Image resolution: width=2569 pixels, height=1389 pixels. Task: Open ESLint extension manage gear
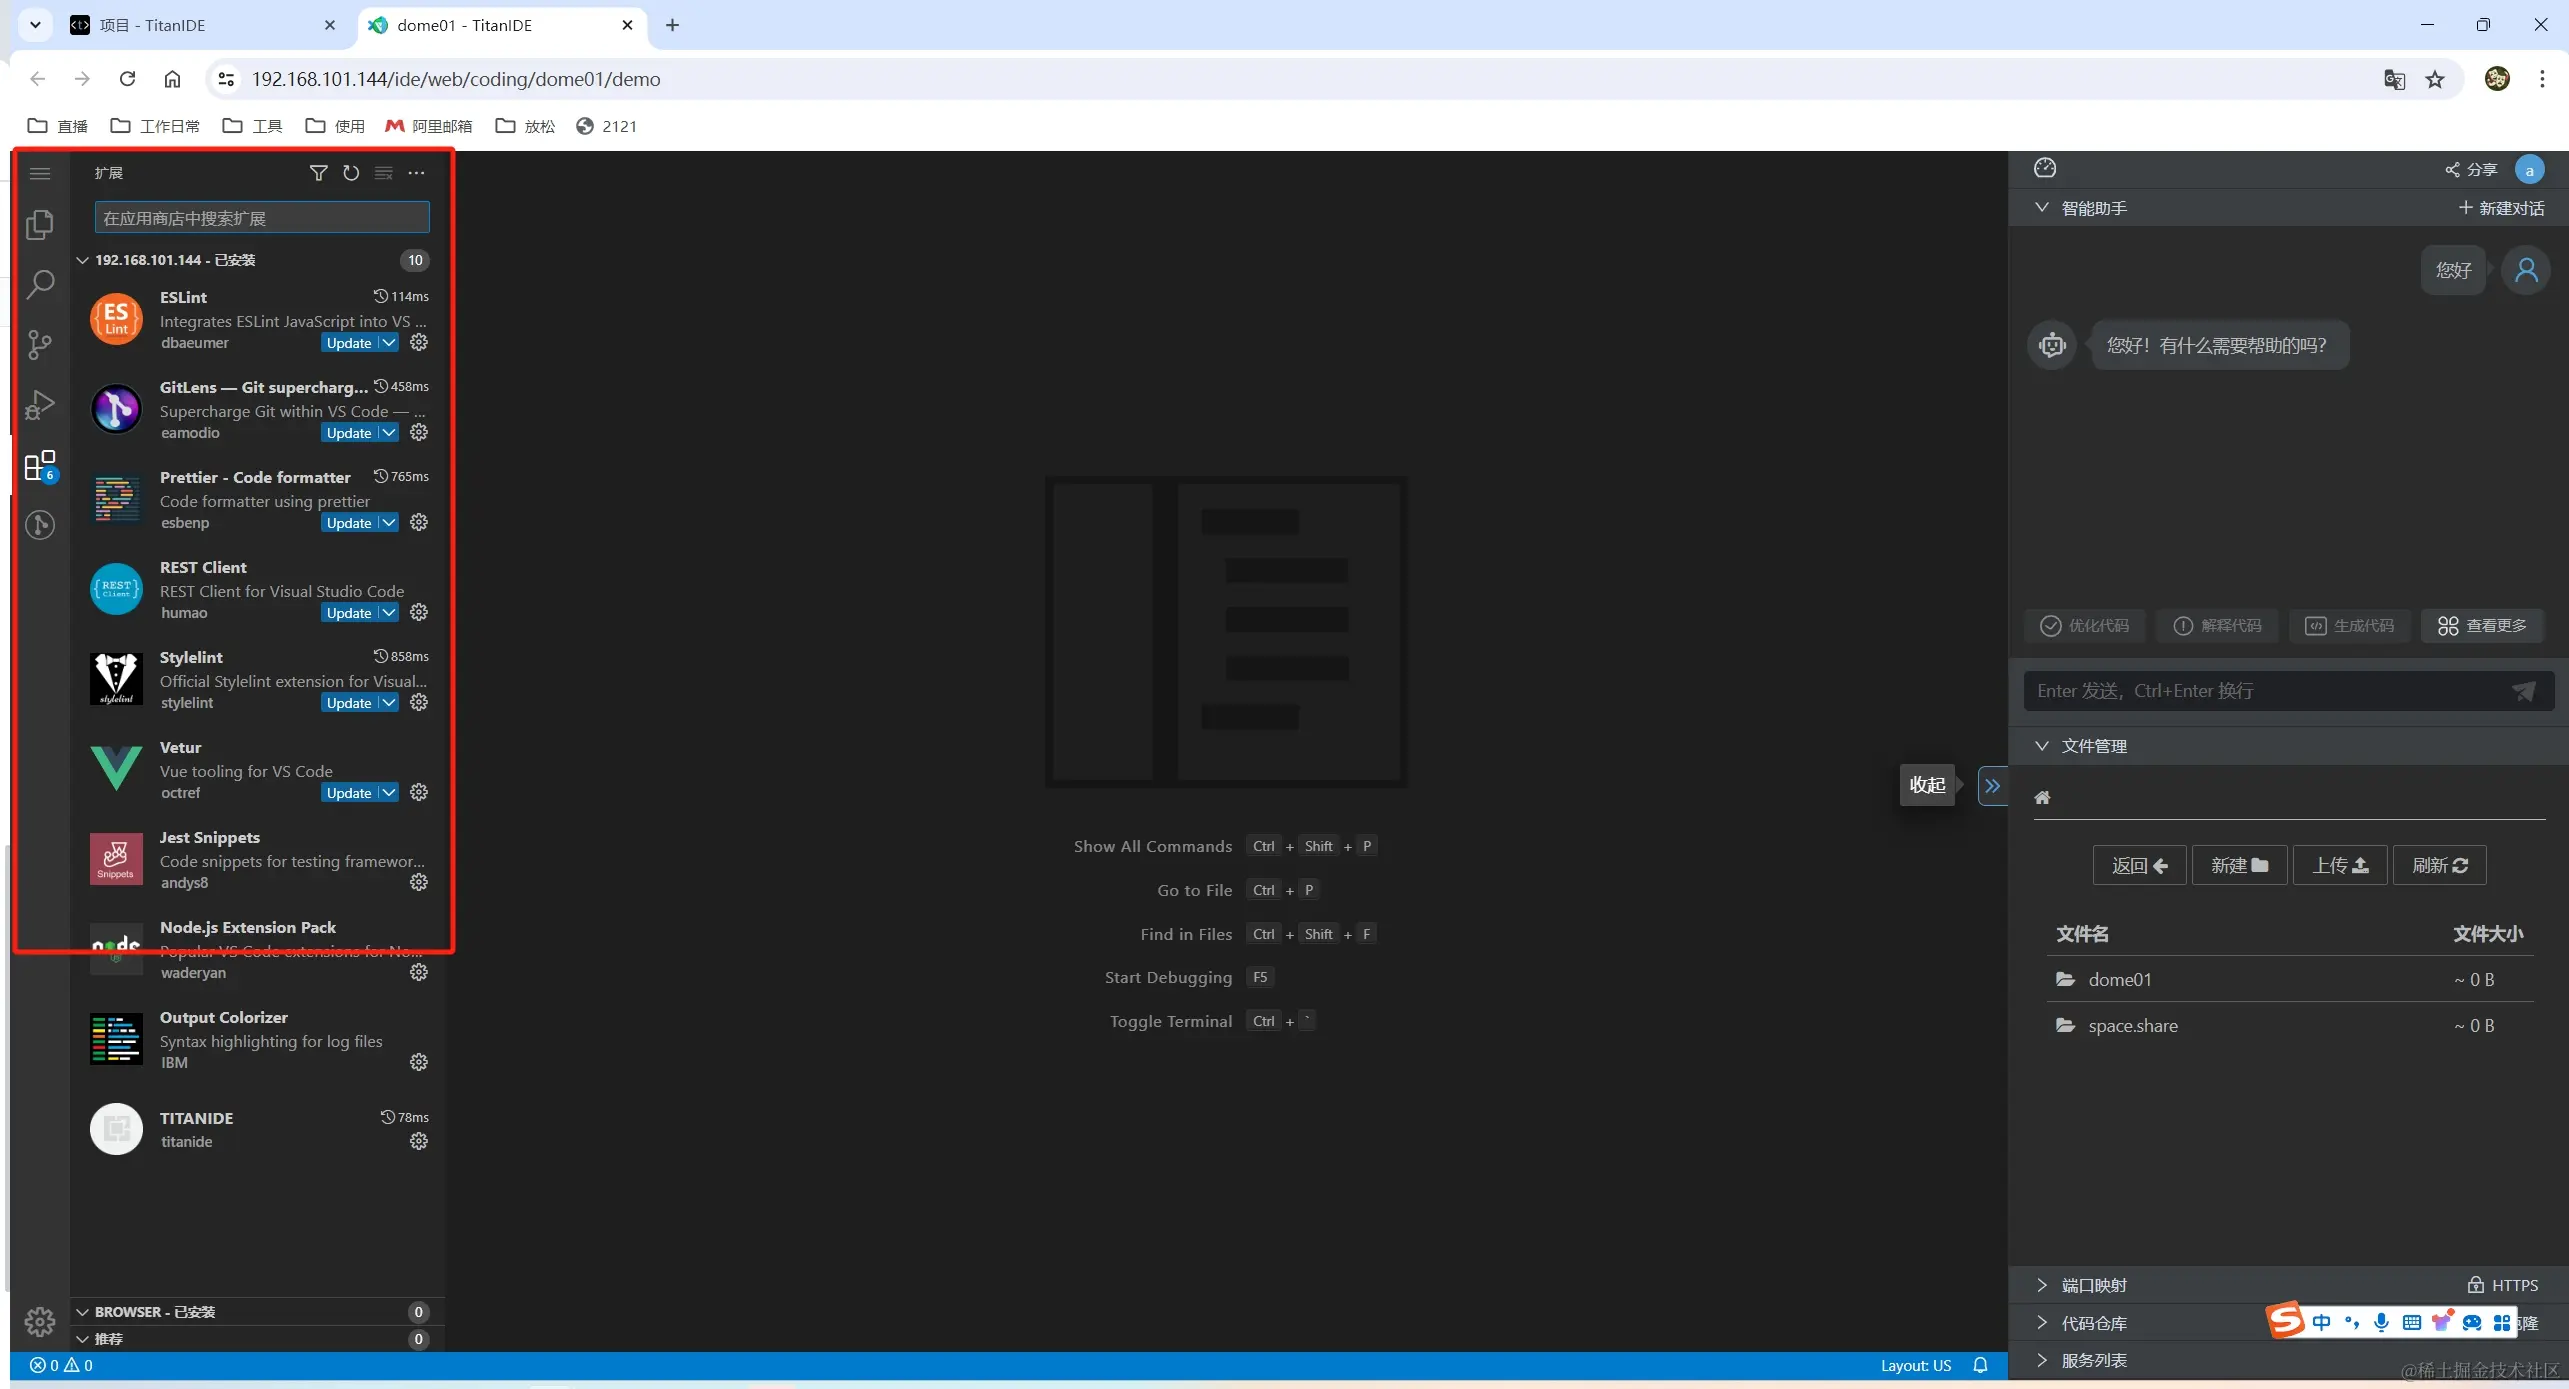coord(419,343)
